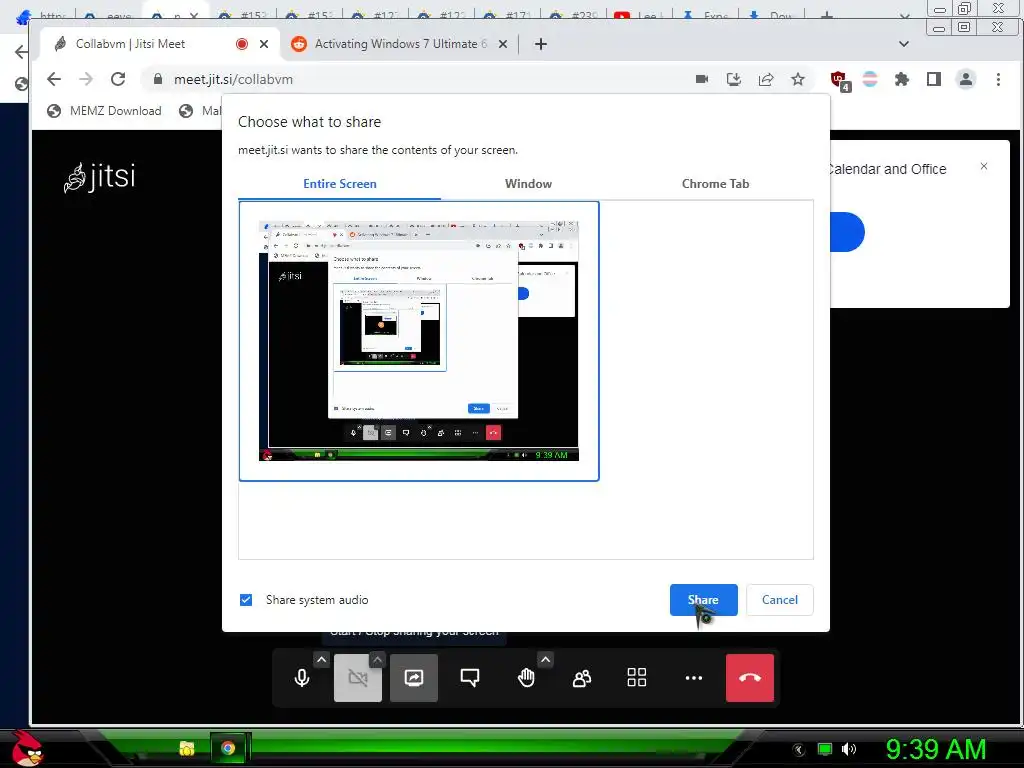Click the camera permission icon in address bar
This screenshot has width=1024, height=768.
click(702, 79)
